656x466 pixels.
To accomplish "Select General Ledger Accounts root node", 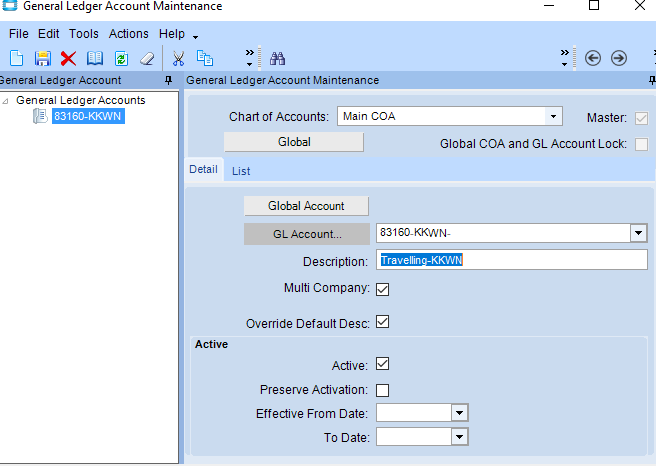I will [81, 100].
